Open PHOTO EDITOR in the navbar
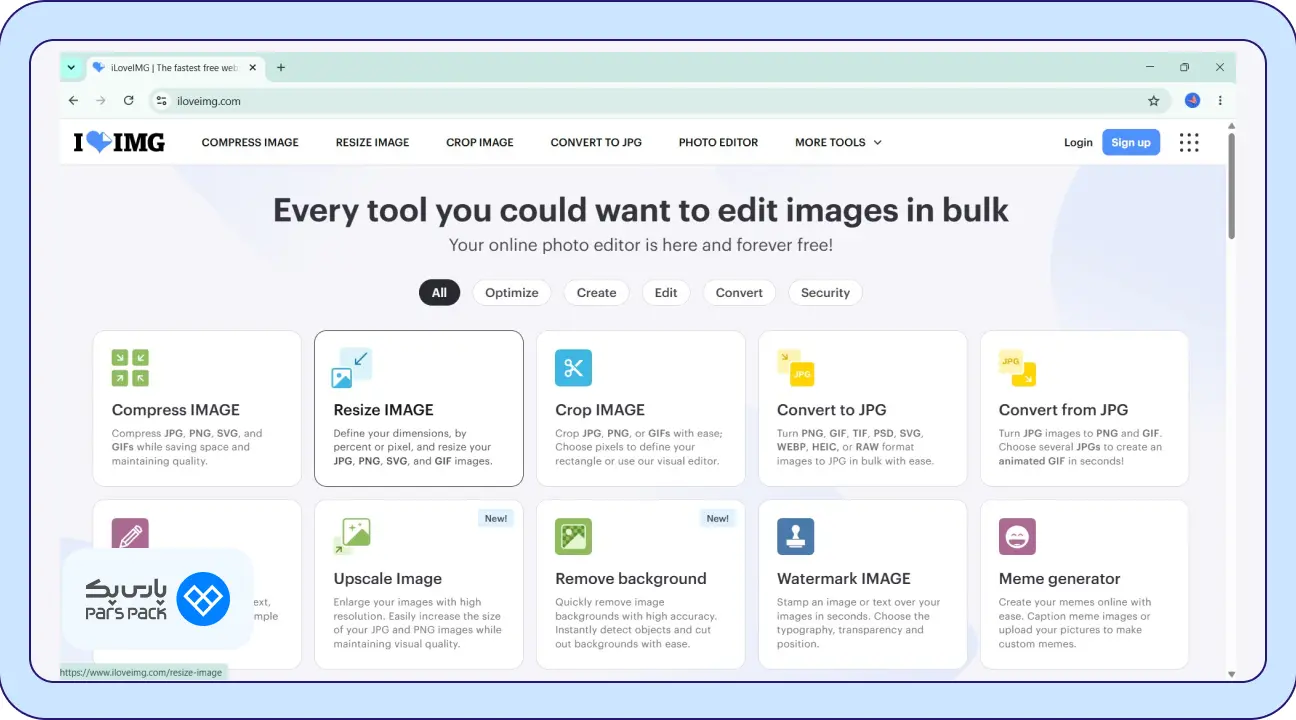Viewport: 1296px width, 720px height. (x=718, y=142)
